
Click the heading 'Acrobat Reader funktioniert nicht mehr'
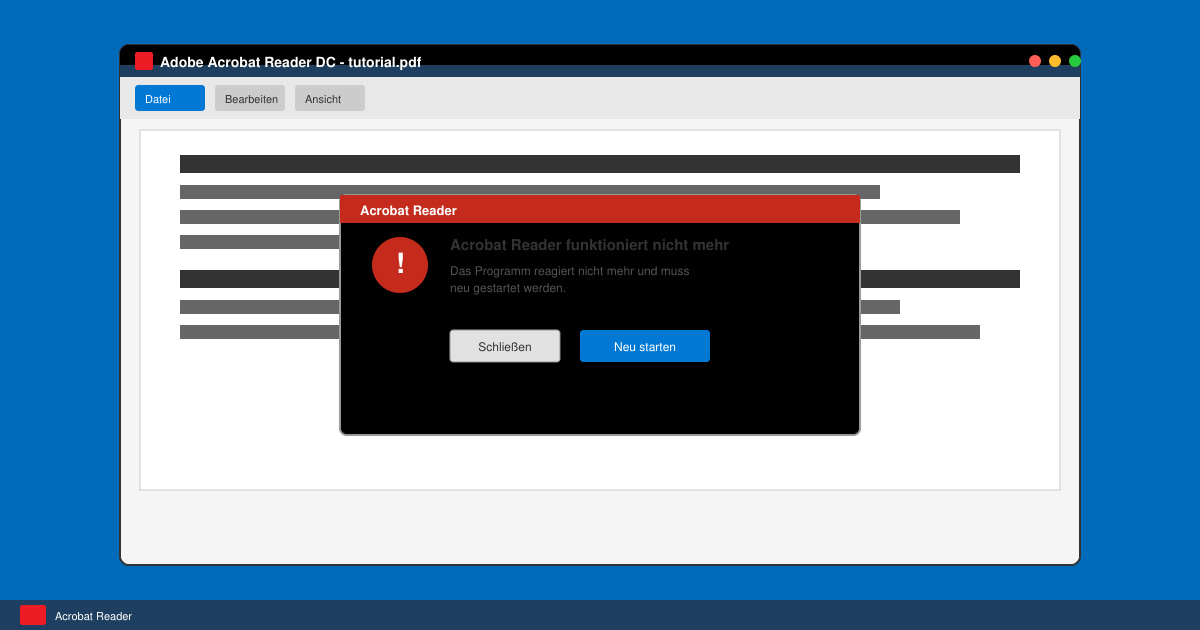(589, 245)
